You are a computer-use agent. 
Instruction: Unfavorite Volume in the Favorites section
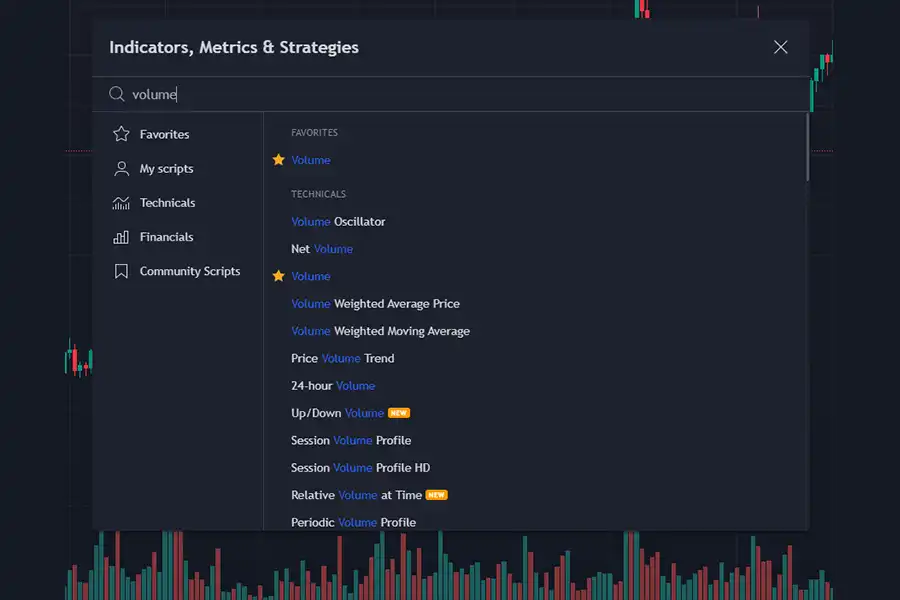tap(278, 160)
